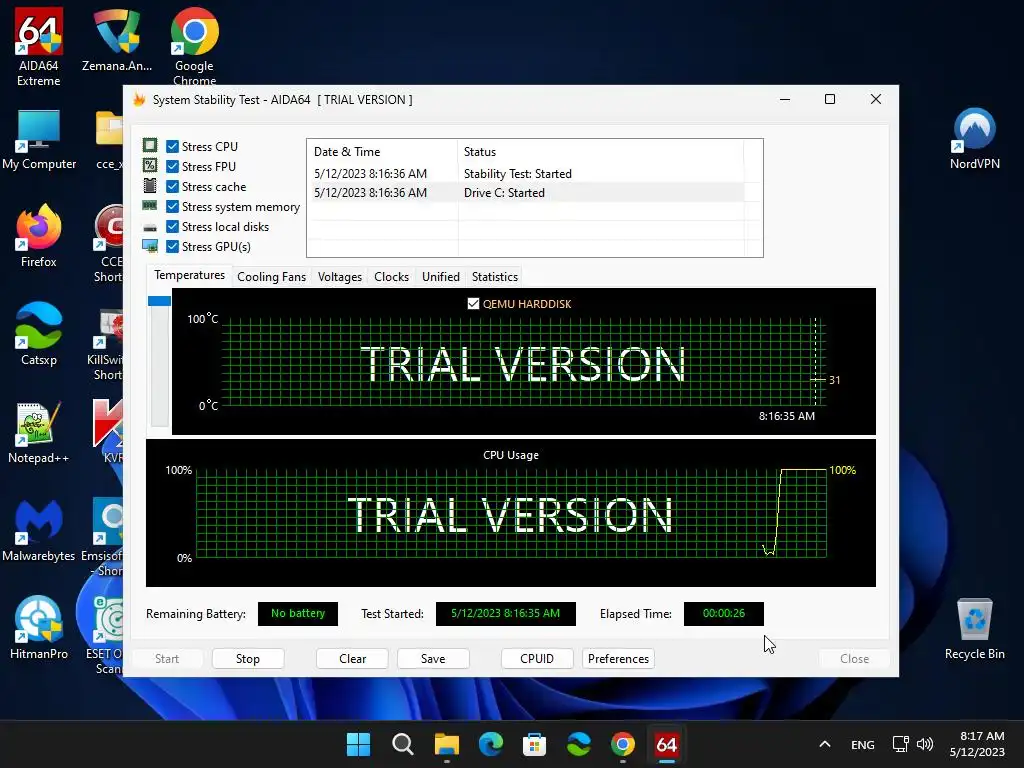Toggle QEMU HARDDISK graph checkbox
The width and height of the screenshot is (1024, 768).
(473, 304)
